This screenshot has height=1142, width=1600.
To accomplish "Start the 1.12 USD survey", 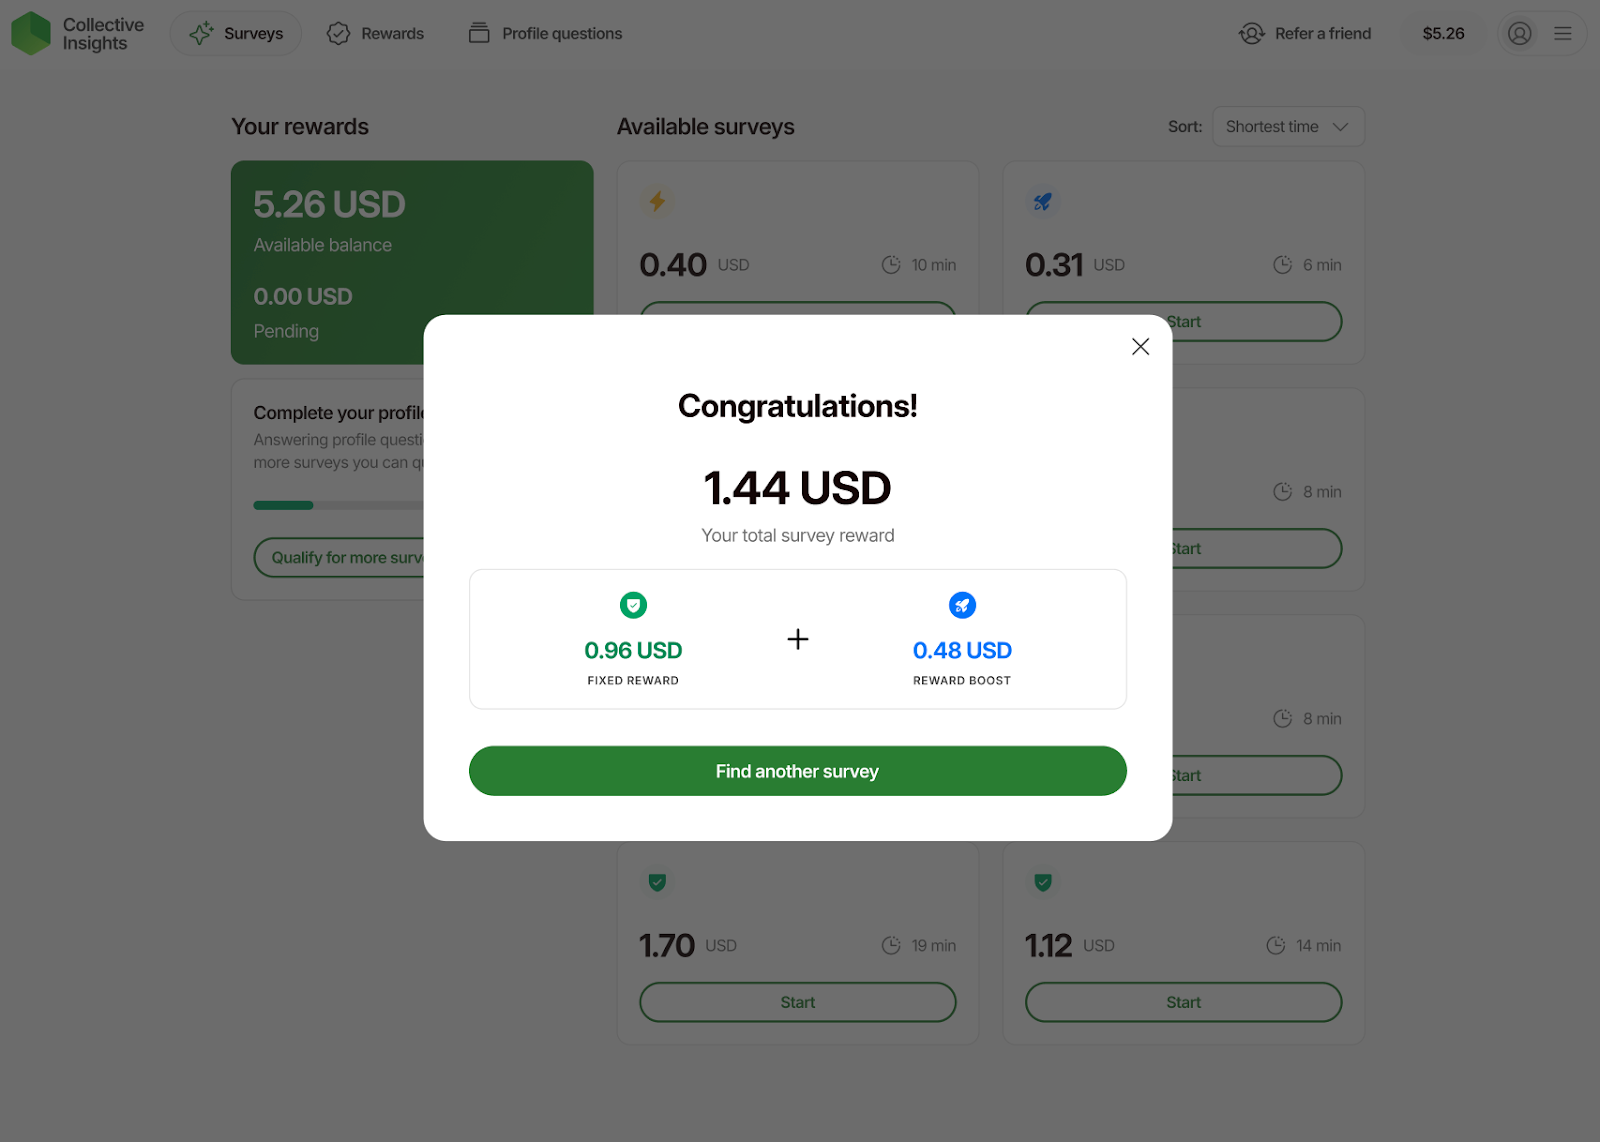I will click(x=1183, y=1002).
